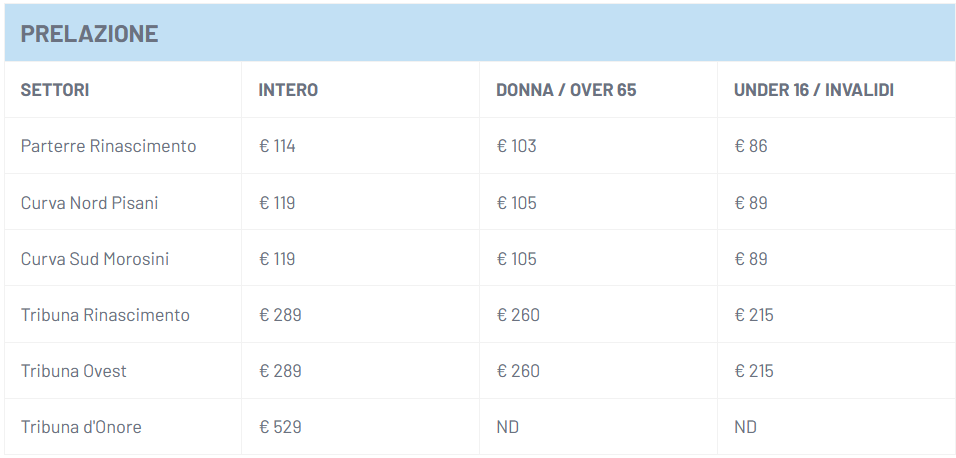Click the € 529 Tribuna d'Onore price
956x458 pixels.
280,427
